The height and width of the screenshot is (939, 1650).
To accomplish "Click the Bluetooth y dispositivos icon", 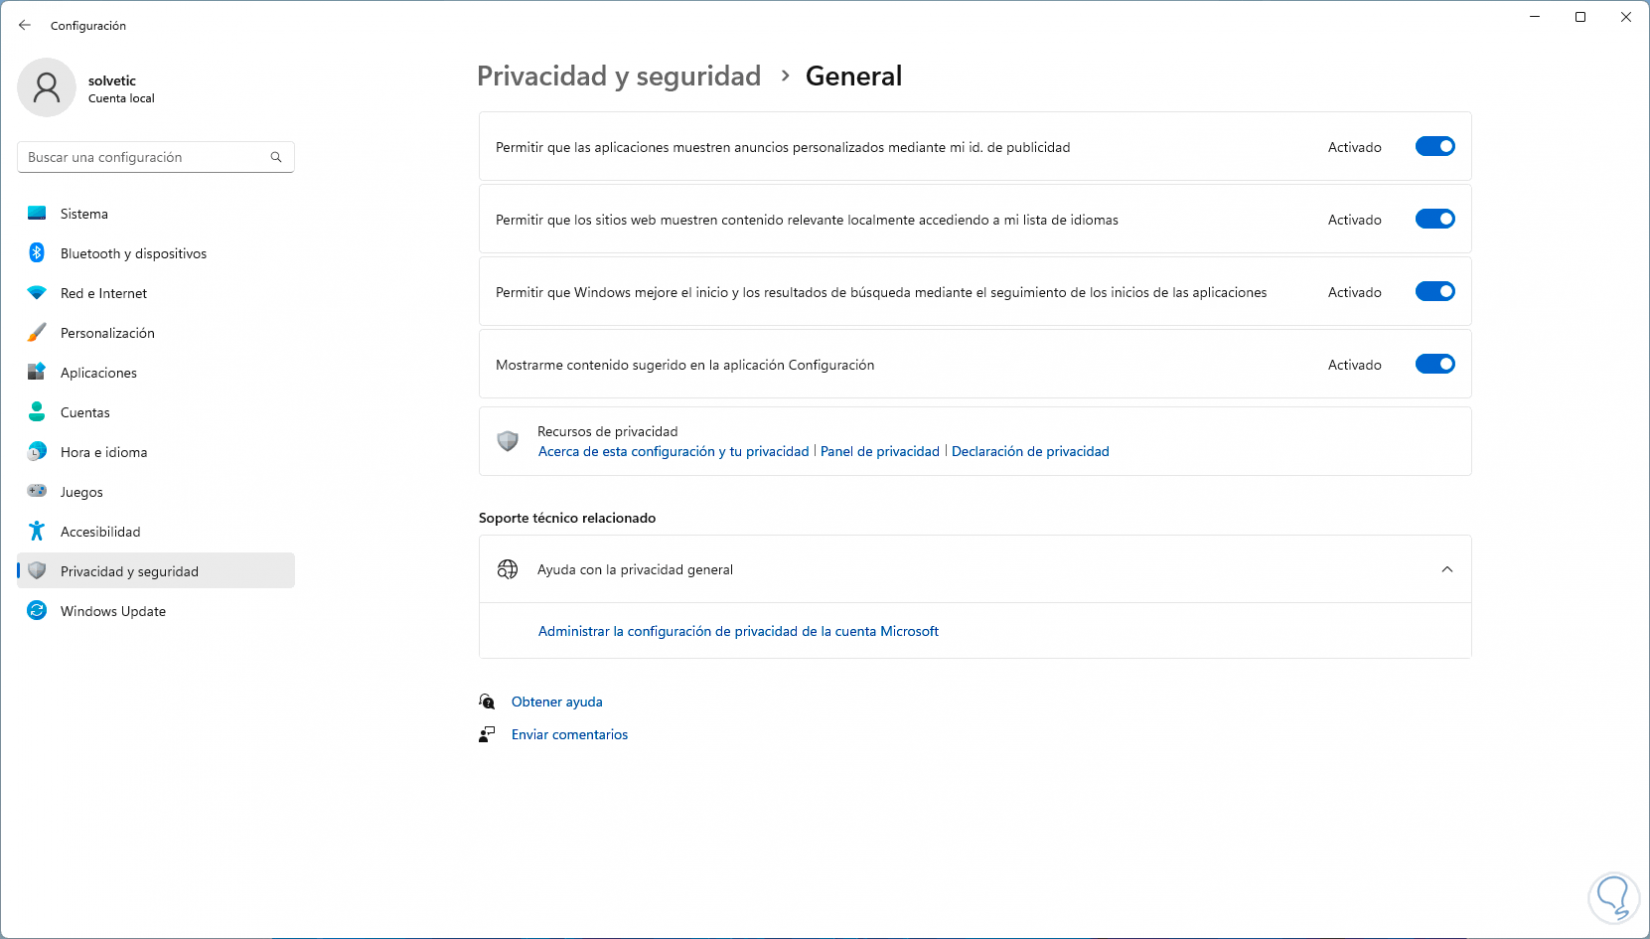I will point(37,253).
